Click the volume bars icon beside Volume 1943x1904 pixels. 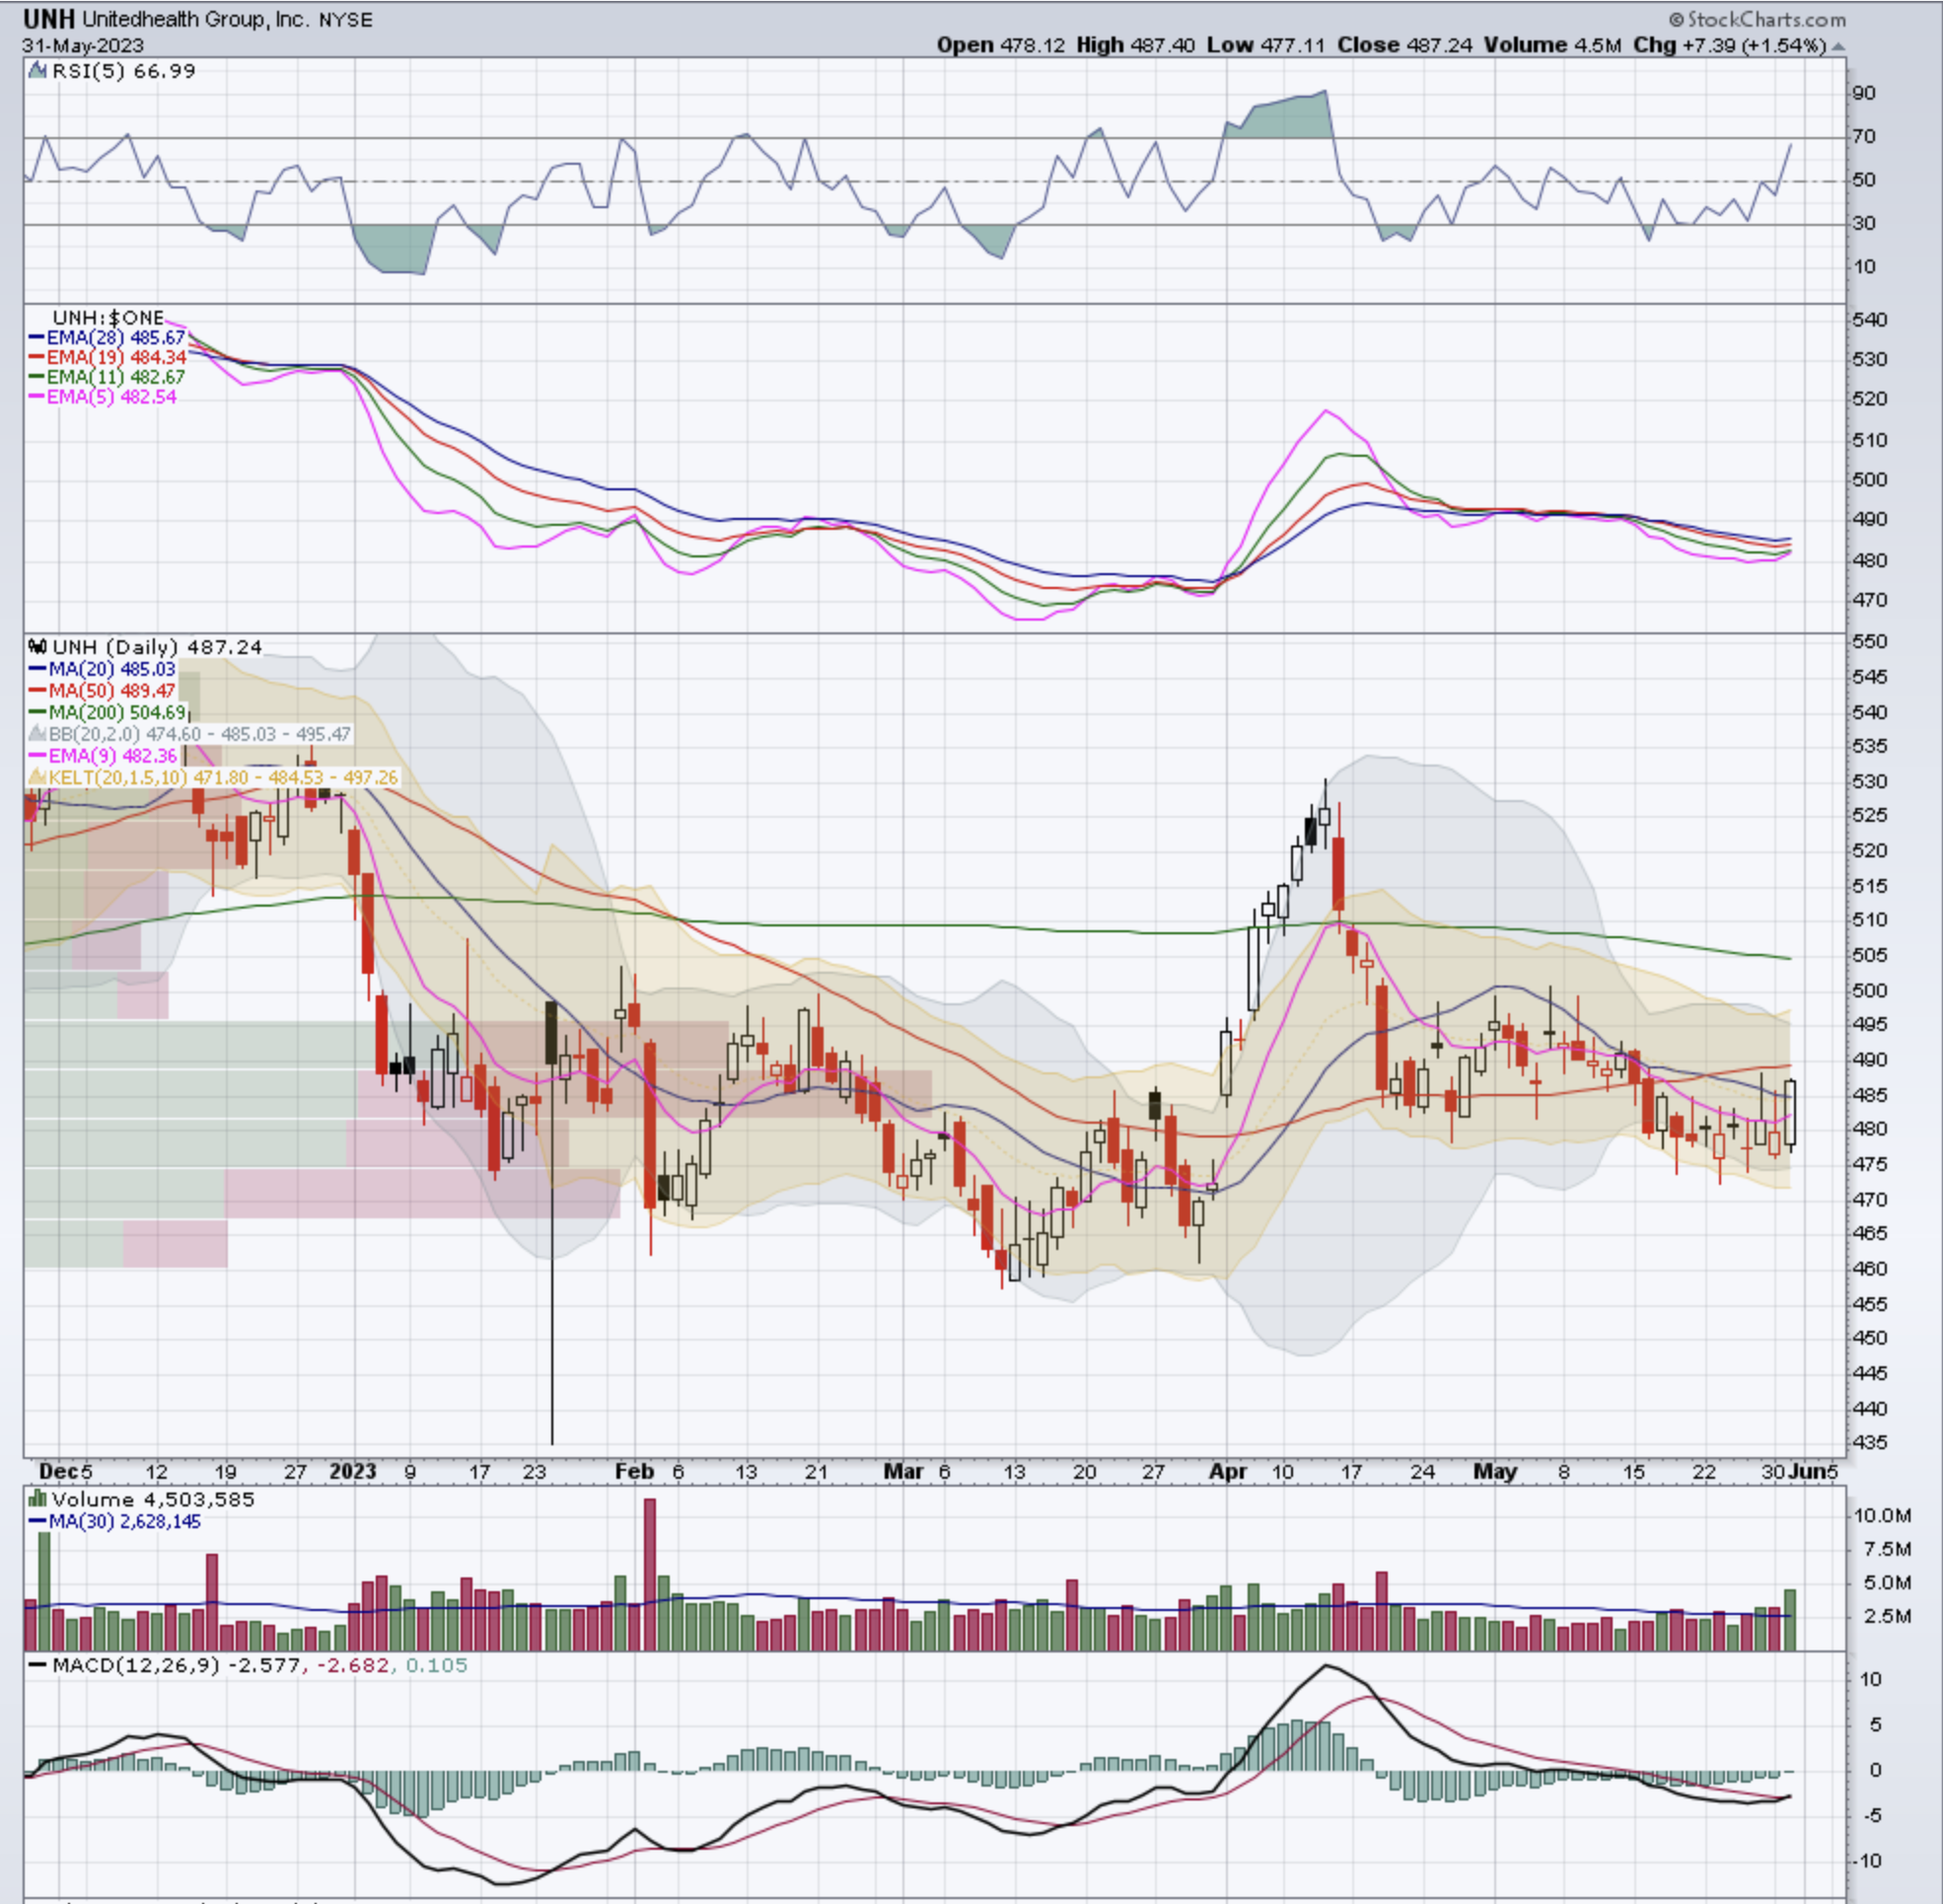point(38,1499)
